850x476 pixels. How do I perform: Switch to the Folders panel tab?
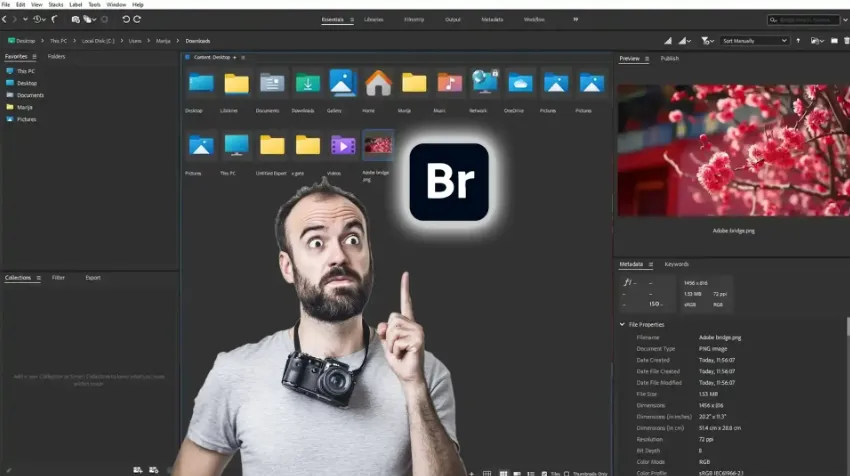click(56, 56)
